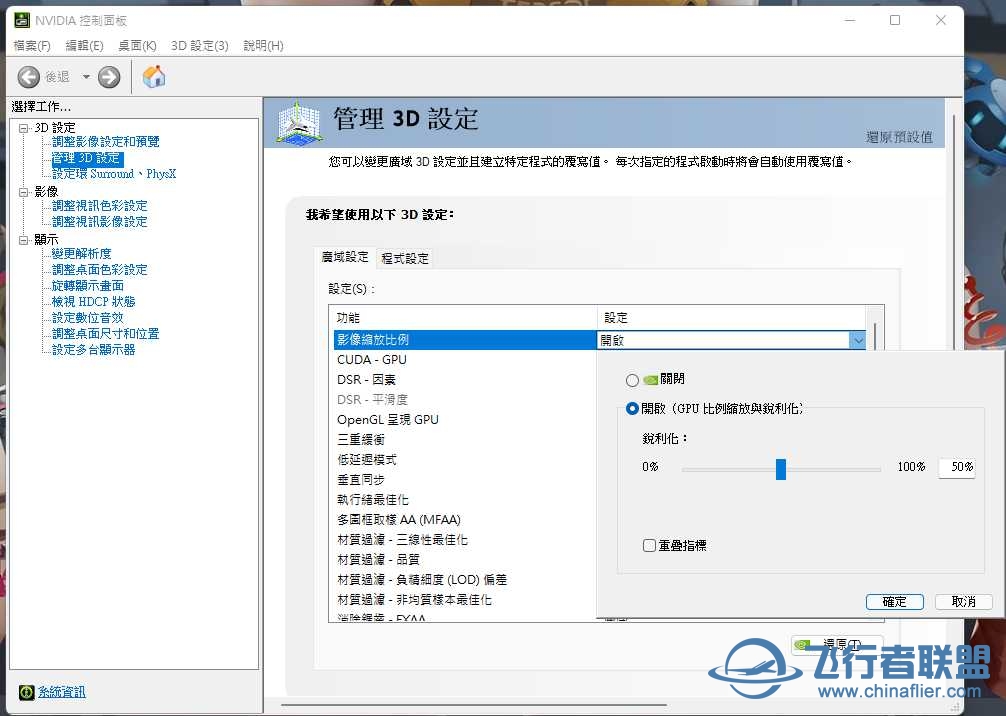Switch to the 廣域設定 tab
The height and width of the screenshot is (716, 1006).
click(x=345, y=257)
